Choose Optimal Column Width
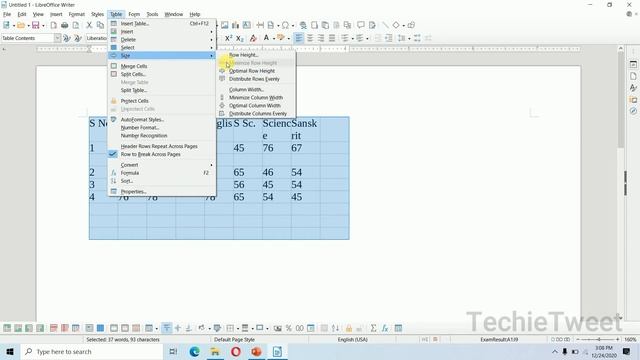Viewport: 640px width, 360px height. pyautogui.click(x=256, y=105)
